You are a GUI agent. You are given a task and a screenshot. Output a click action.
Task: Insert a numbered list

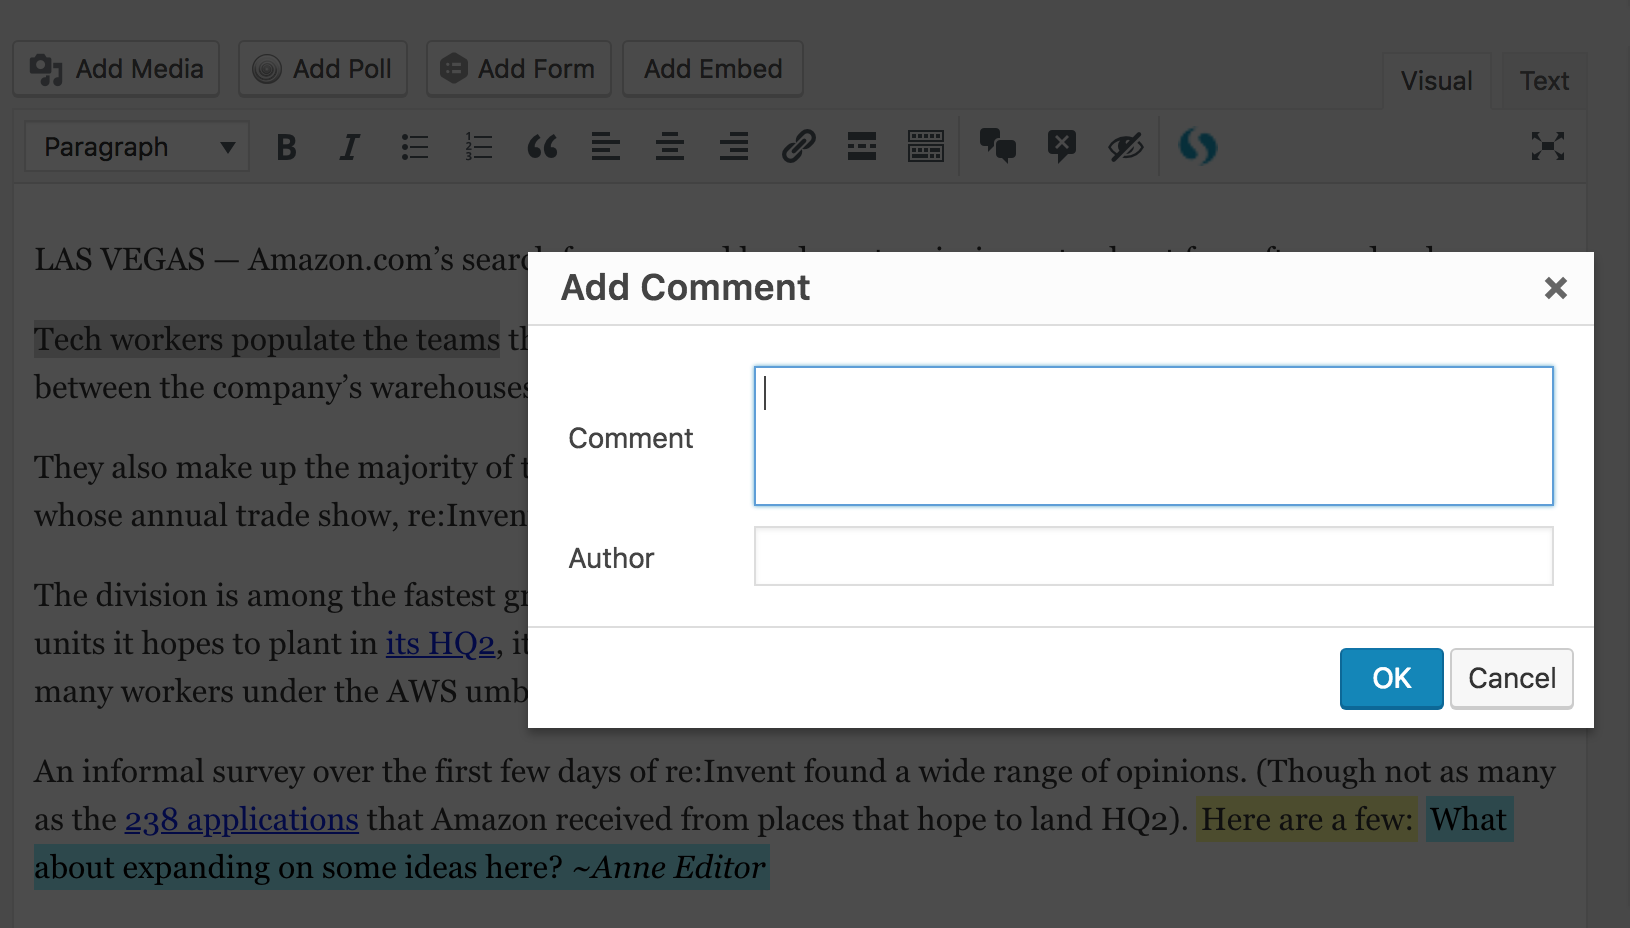coord(478,147)
